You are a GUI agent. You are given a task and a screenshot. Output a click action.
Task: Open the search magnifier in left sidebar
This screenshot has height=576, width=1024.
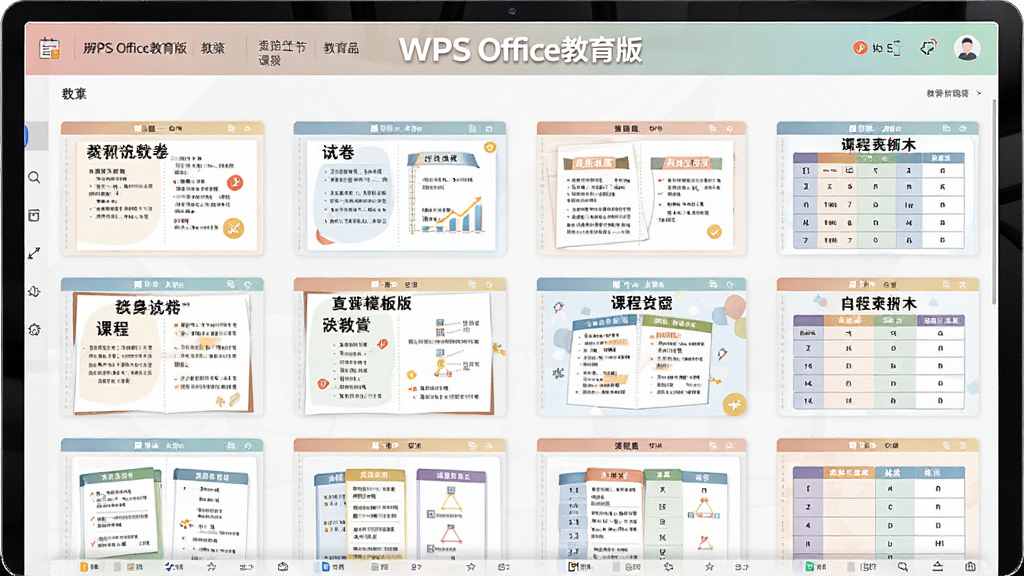[34, 177]
